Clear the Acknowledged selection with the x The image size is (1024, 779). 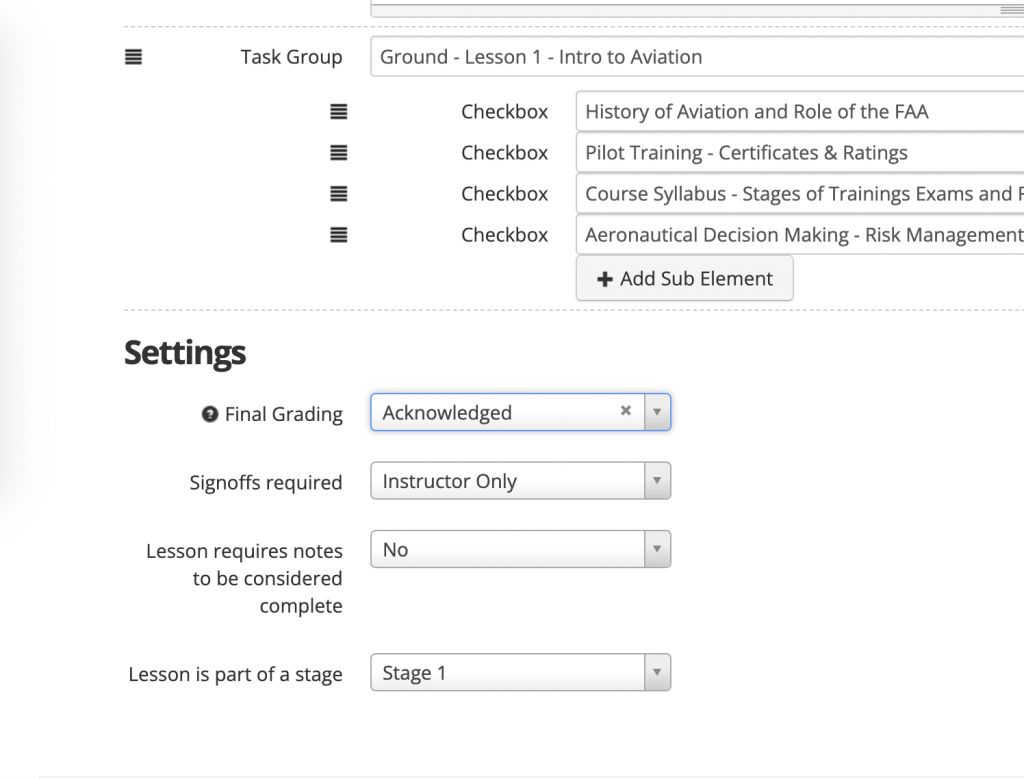(x=626, y=411)
